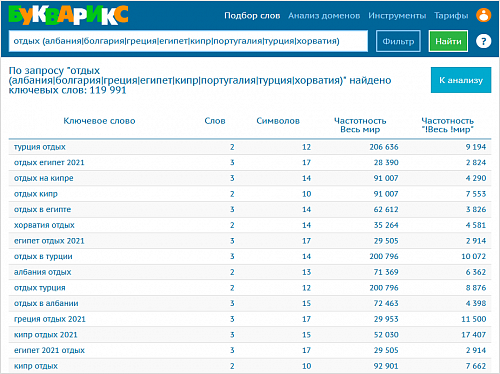Sort by Слов column header
The image size is (500, 374).
pyautogui.click(x=215, y=121)
